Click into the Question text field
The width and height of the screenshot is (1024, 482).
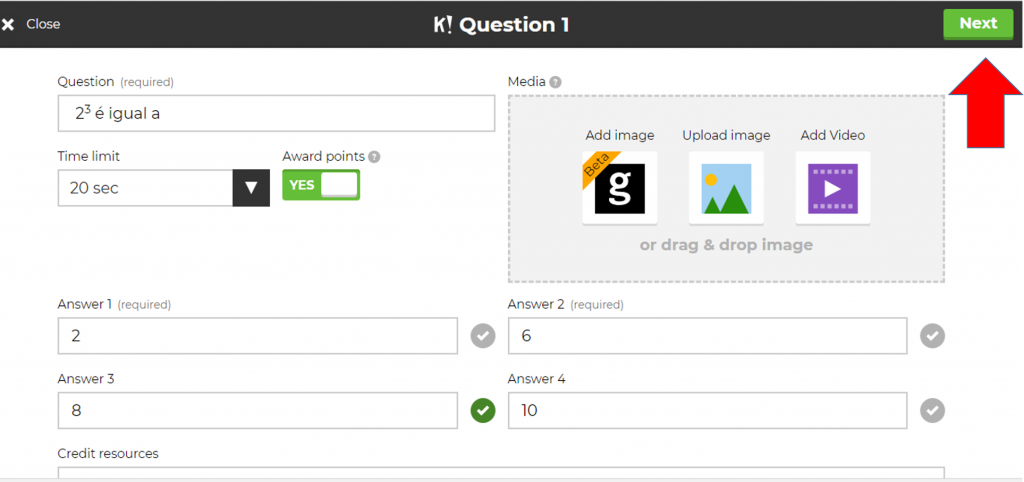[276, 114]
